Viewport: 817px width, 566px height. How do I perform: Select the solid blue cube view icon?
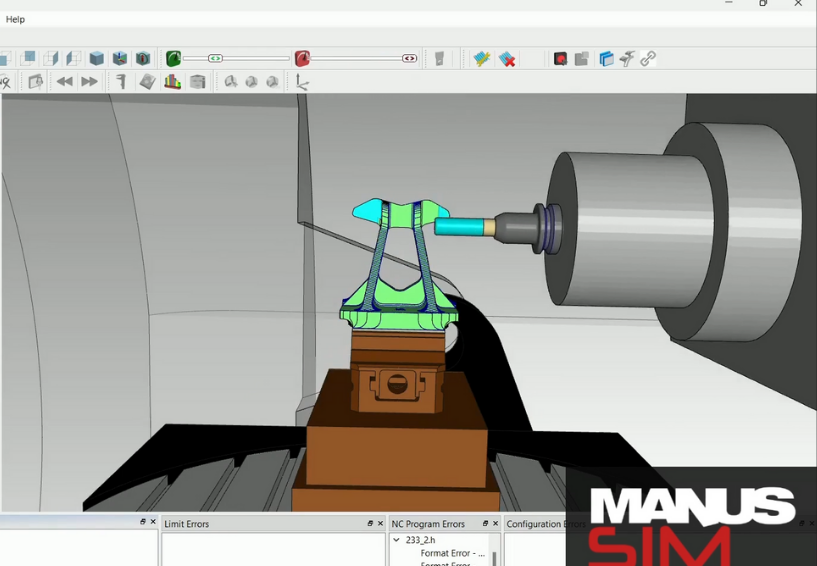click(97, 59)
